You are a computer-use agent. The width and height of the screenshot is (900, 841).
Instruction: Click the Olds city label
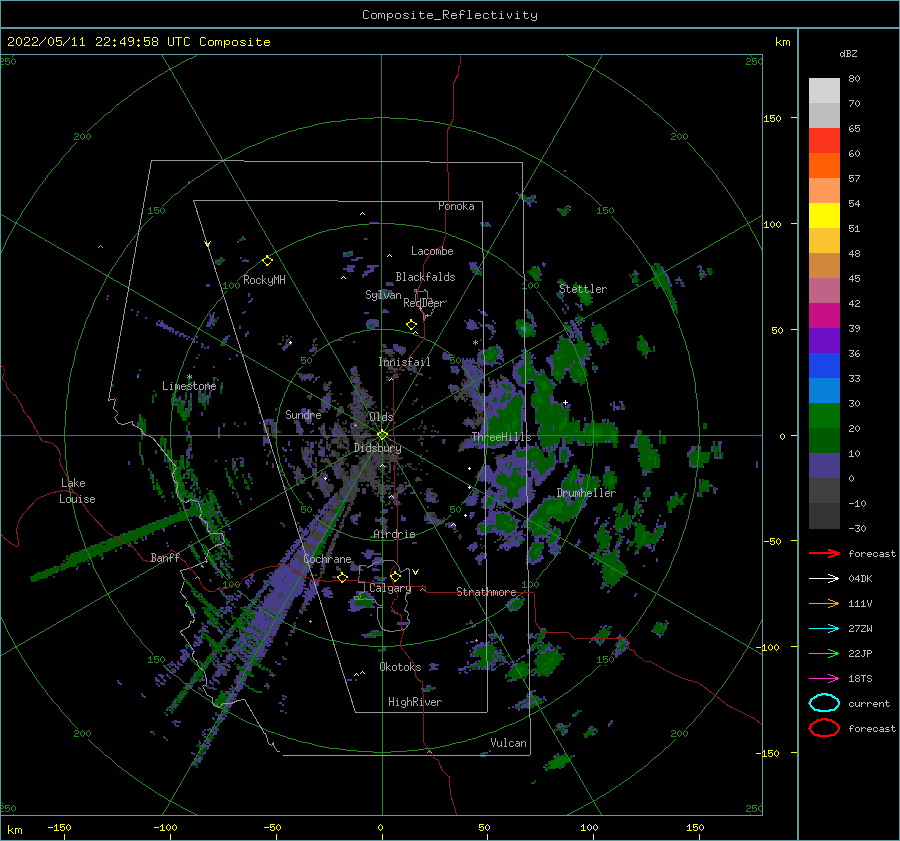(x=381, y=417)
